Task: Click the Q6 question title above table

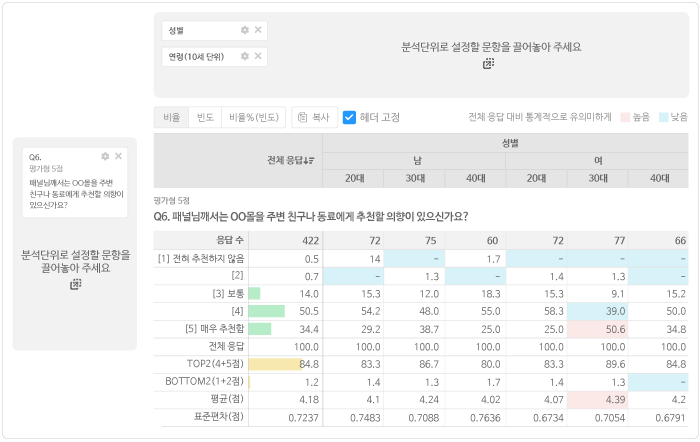Action: click(311, 217)
